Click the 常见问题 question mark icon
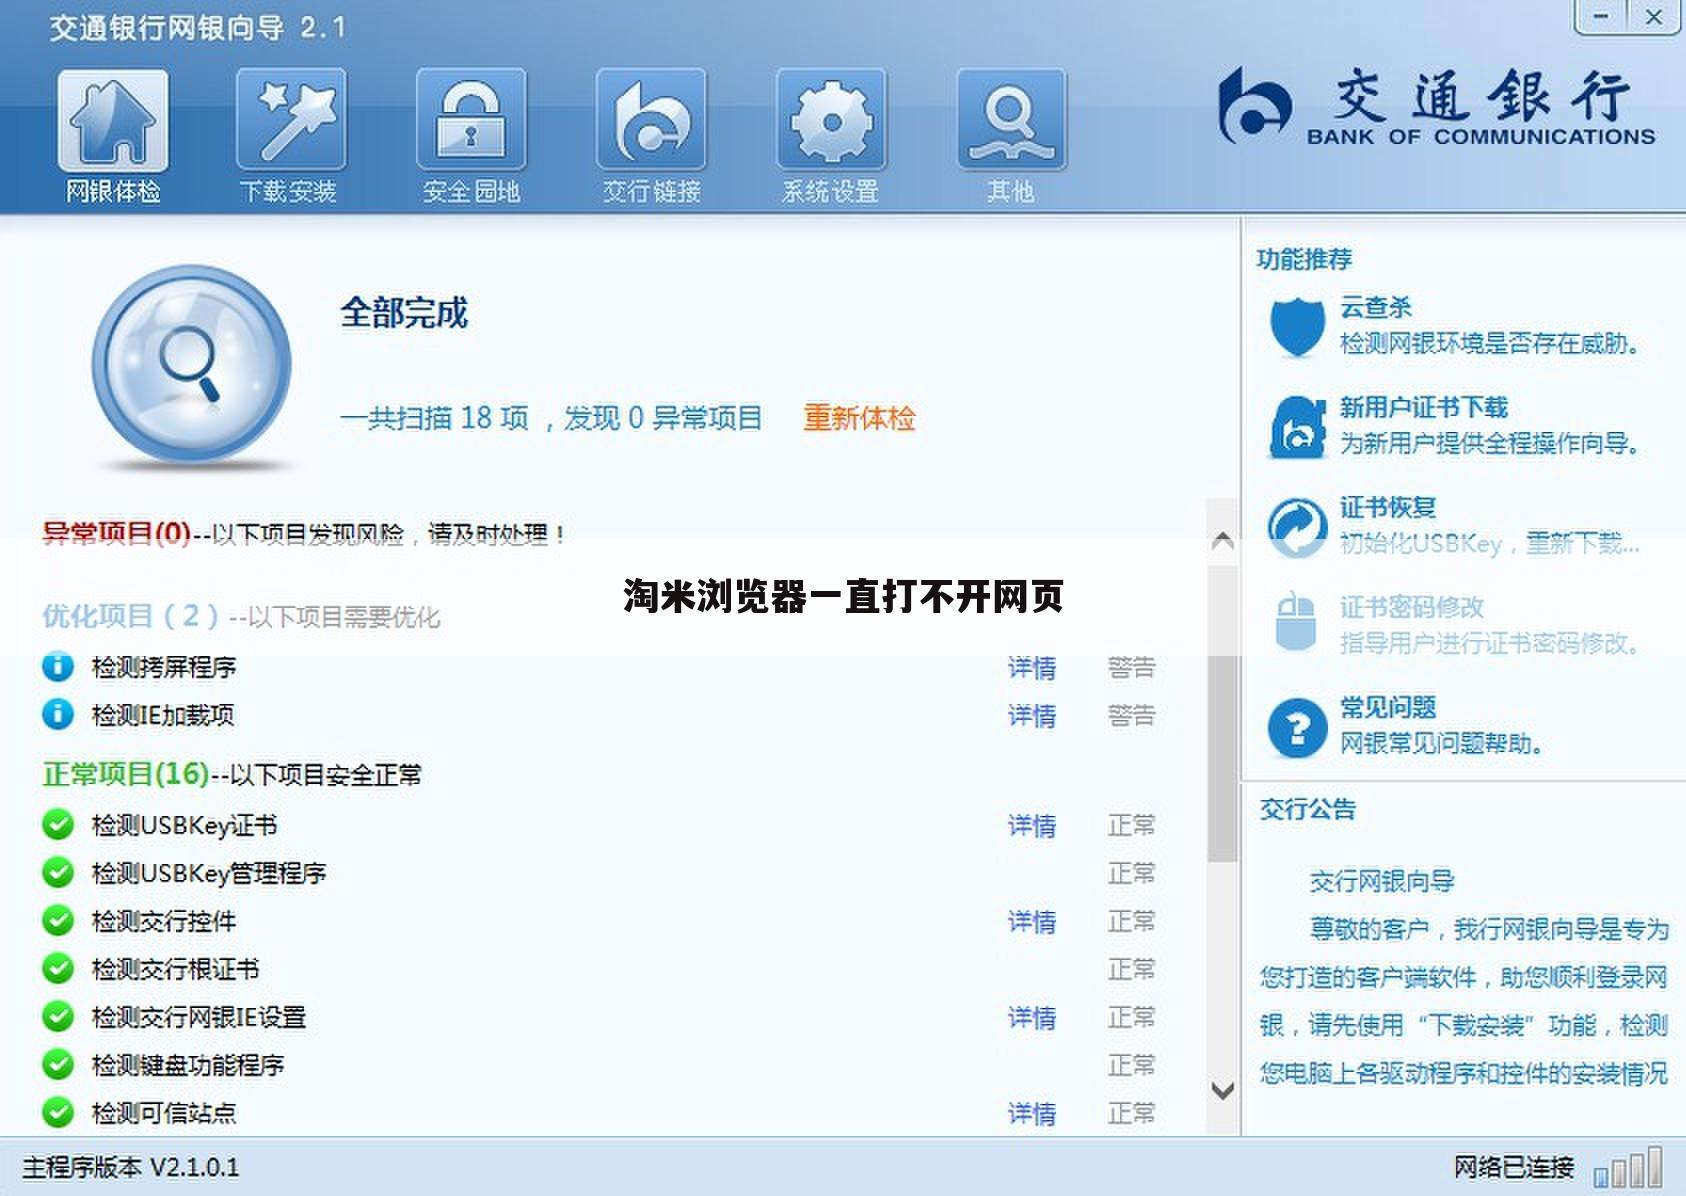The height and width of the screenshot is (1196, 1686). click(1296, 727)
